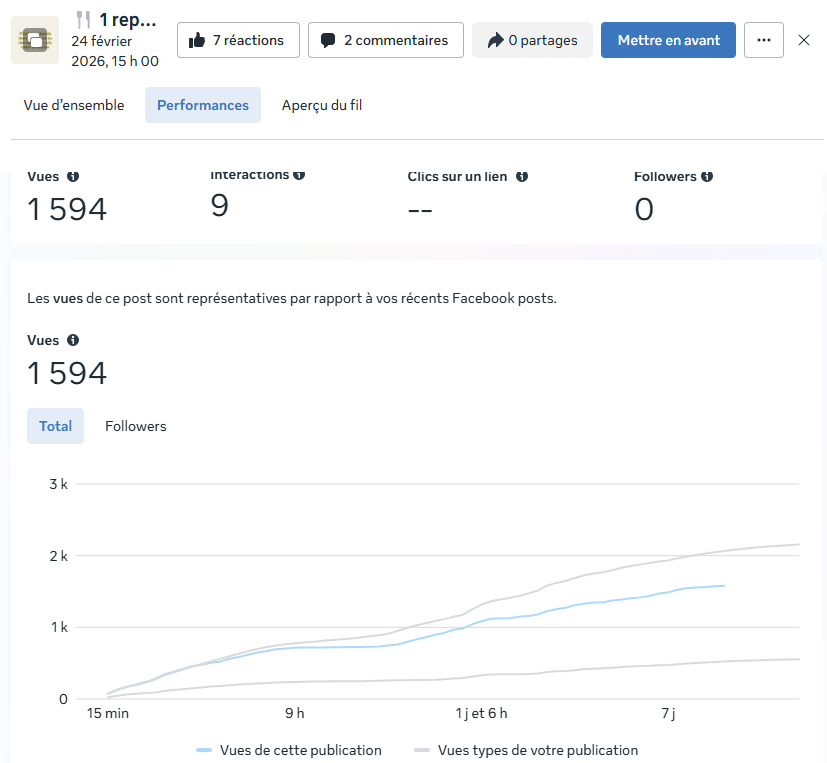Click the info icon beside Interactions

click(x=299, y=175)
